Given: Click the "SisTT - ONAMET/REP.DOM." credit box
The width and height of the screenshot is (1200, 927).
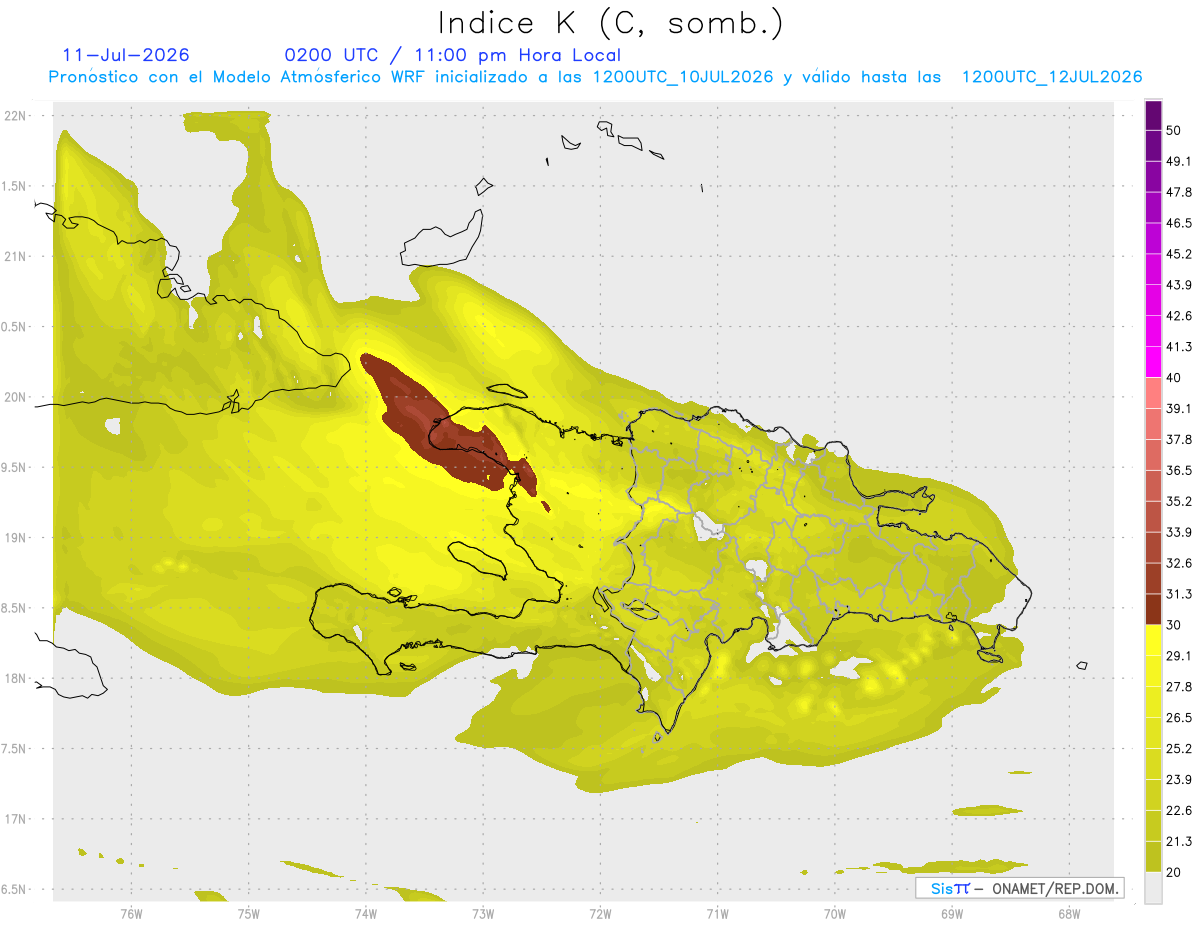Looking at the screenshot, I should tap(1020, 888).
